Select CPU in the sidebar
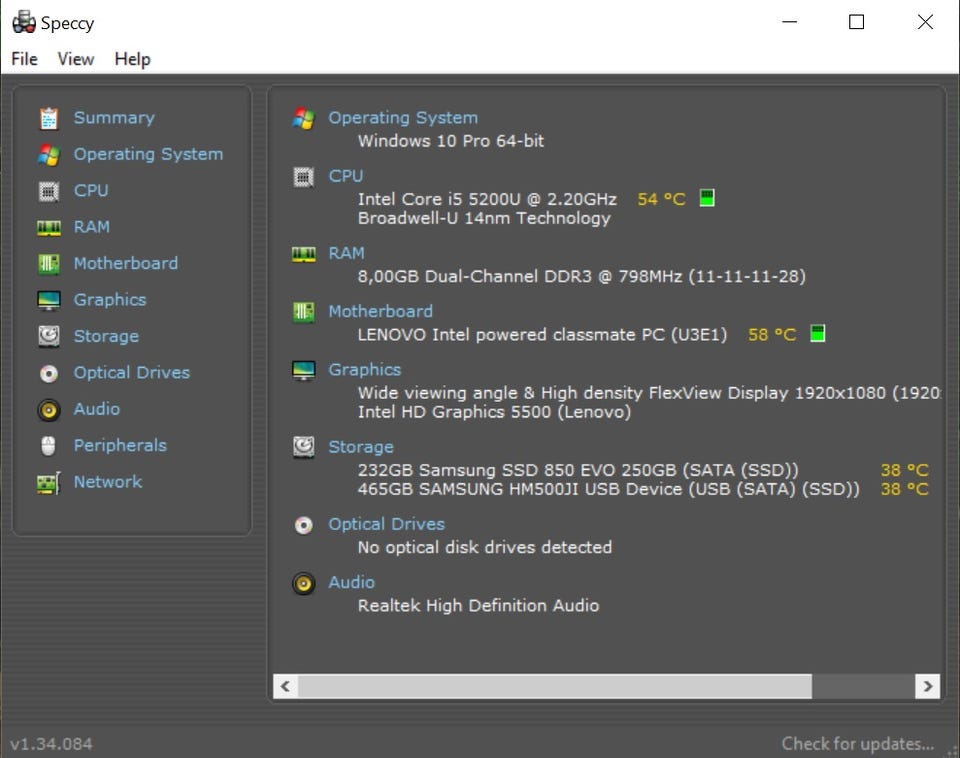Screen dimensions: 960x758 [91, 190]
